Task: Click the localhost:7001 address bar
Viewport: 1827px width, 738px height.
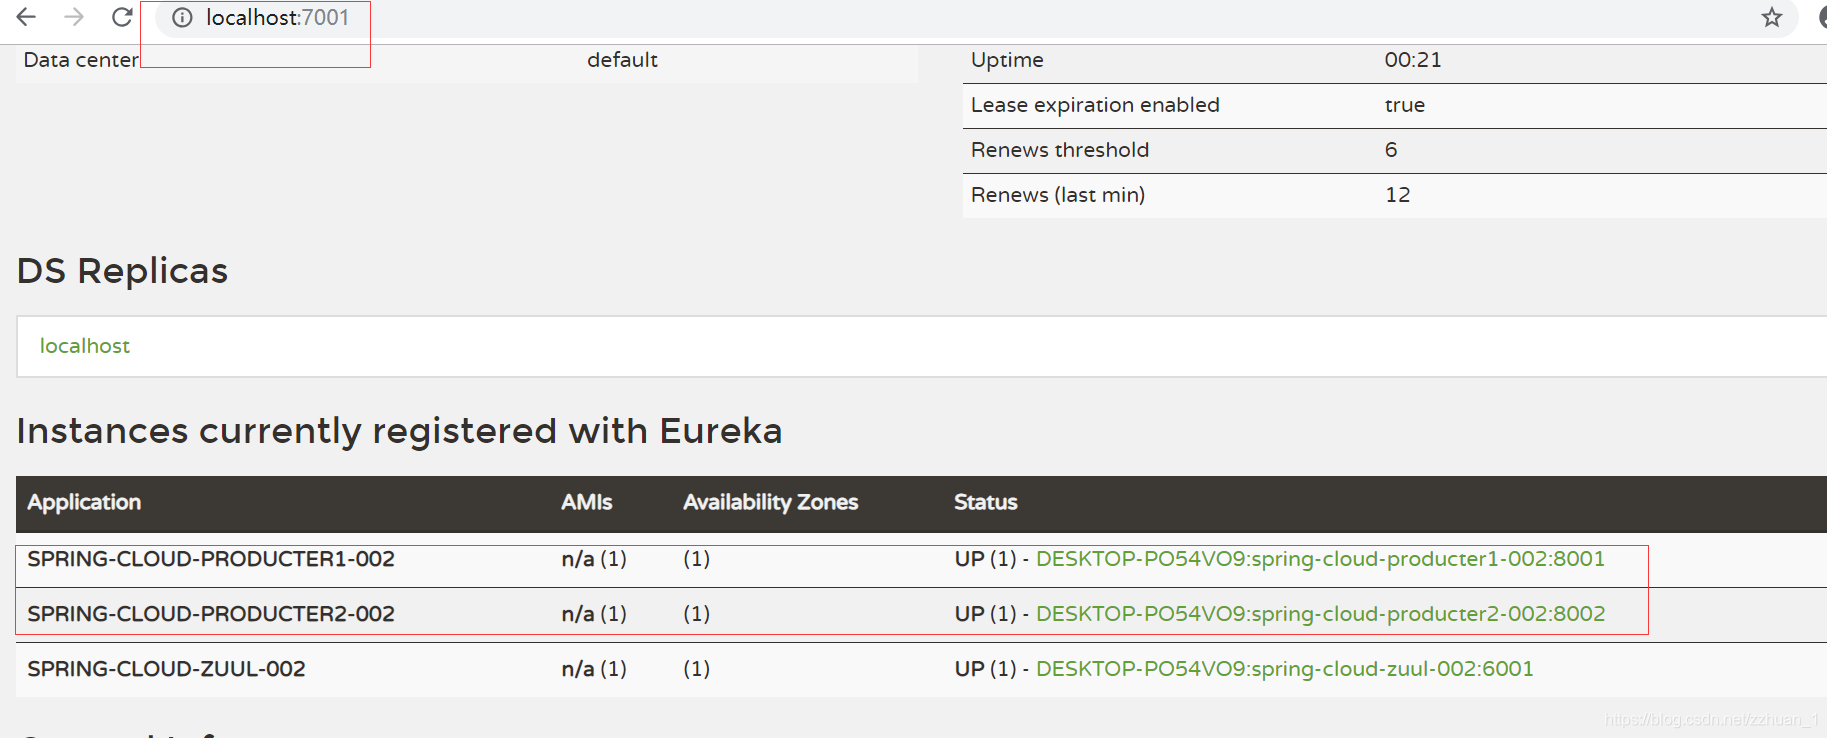Action: tap(278, 18)
